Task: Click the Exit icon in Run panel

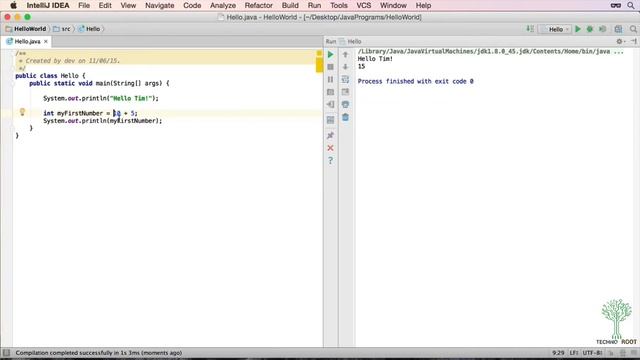Action: click(331, 104)
